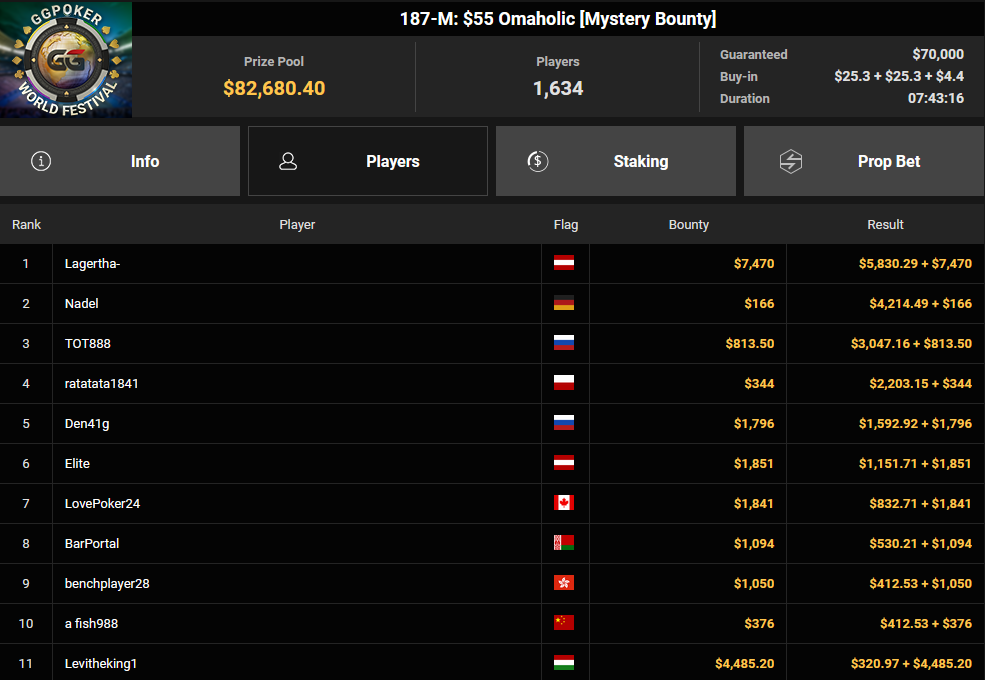Click ratatata1841's Polish flag
Viewport: 985px width, 680px height.
563,383
